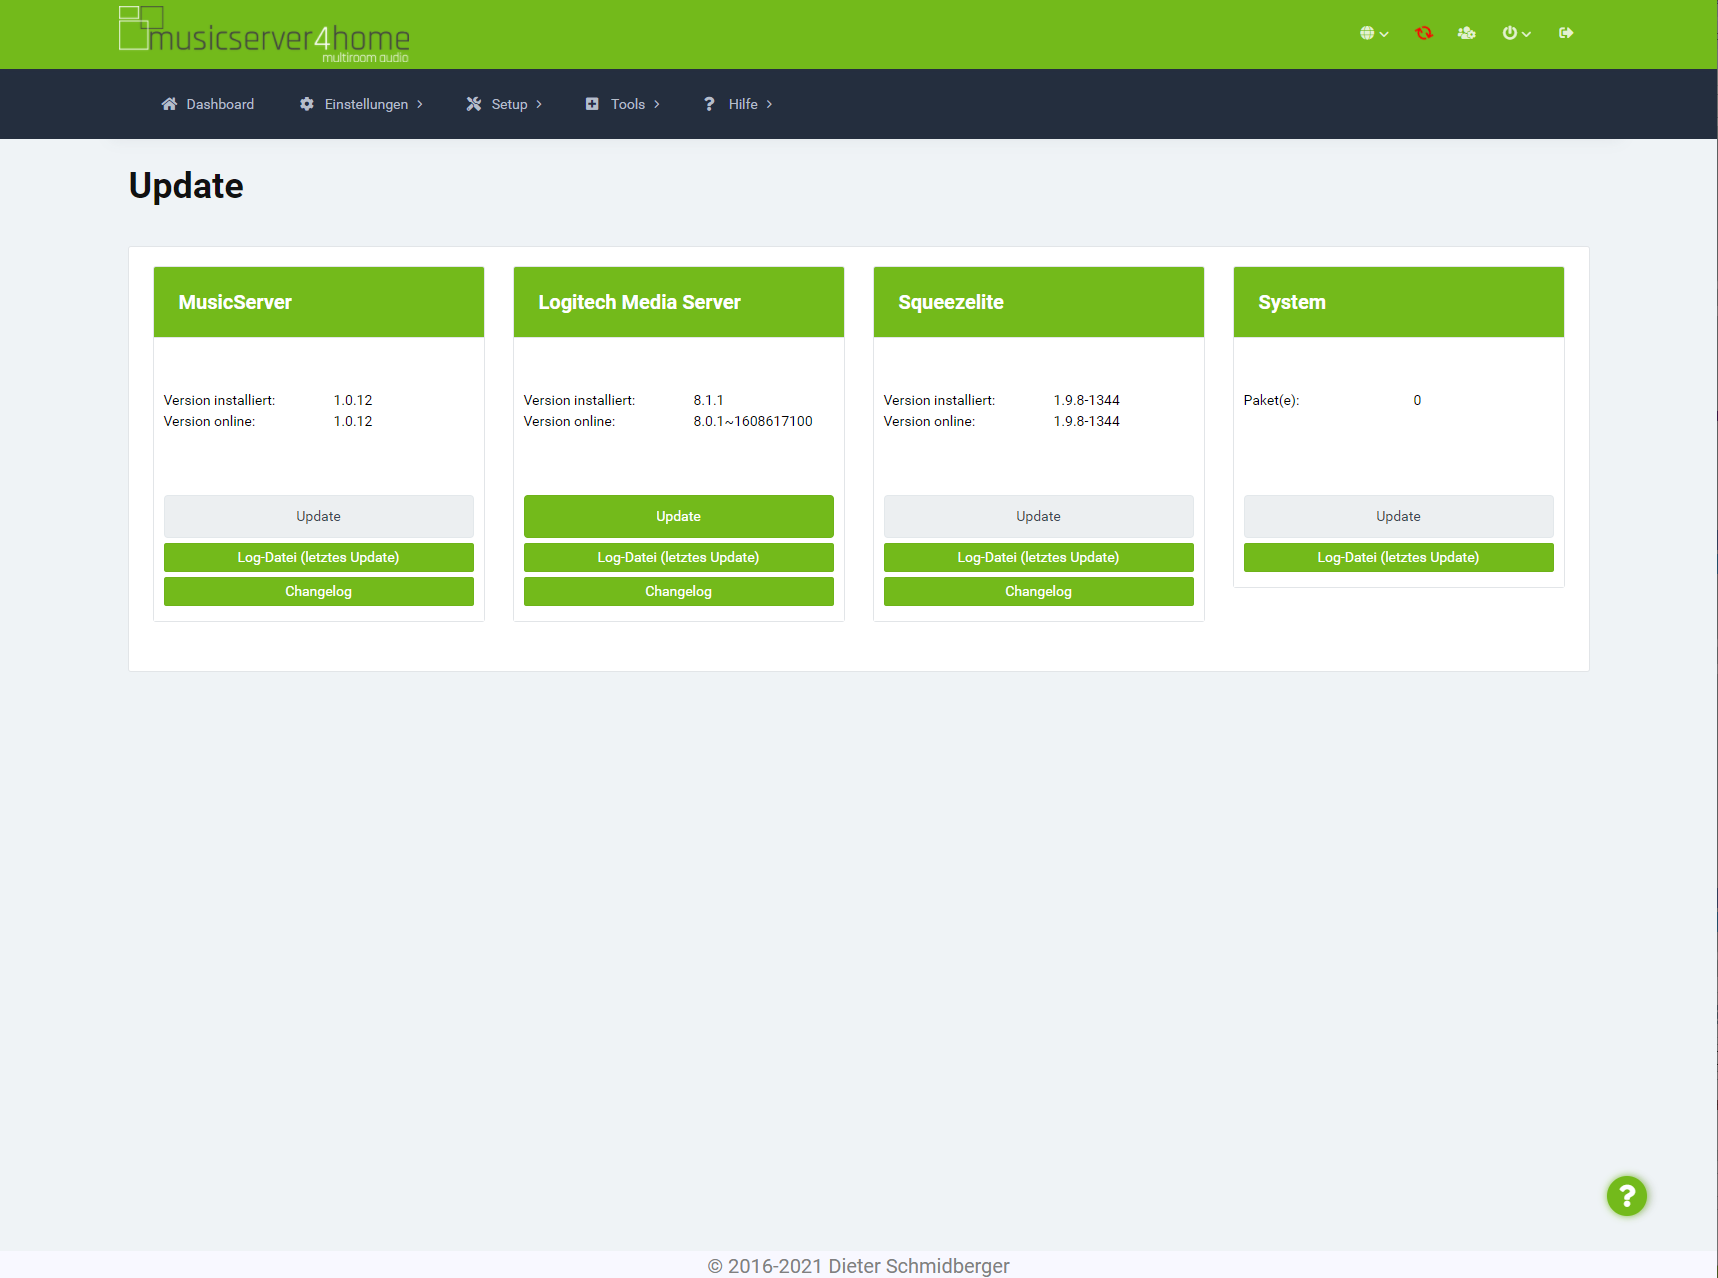Viewport: 1718px width, 1278px height.
Task: Click the logout arrow icon
Action: [1566, 33]
